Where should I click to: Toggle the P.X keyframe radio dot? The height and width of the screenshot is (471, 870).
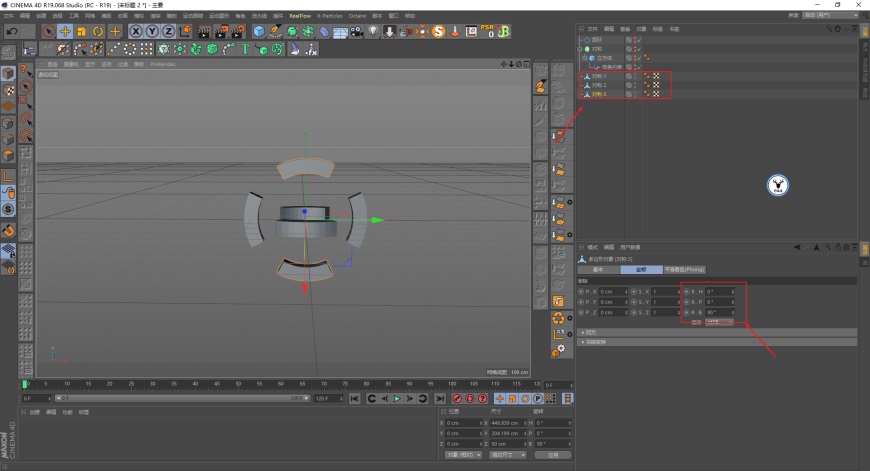[x=581, y=291]
